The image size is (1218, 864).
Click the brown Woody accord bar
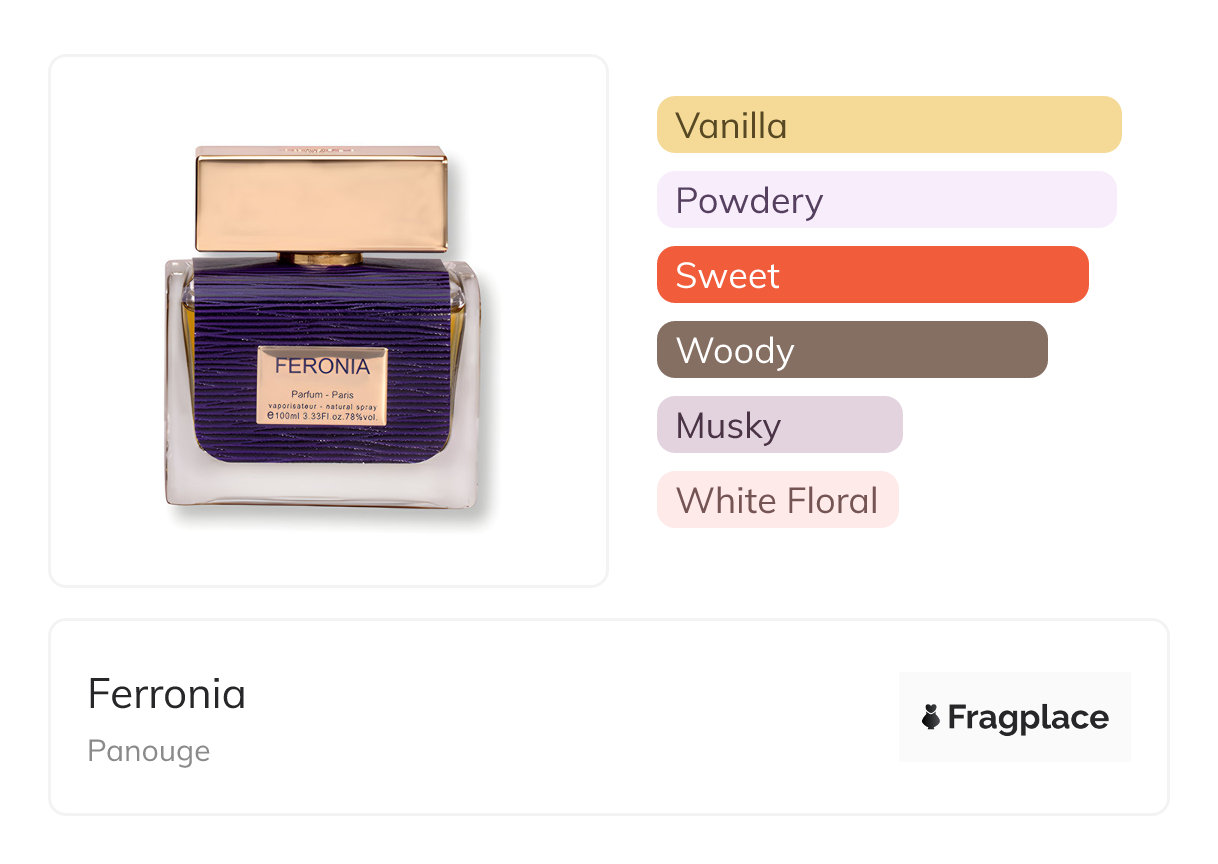(x=852, y=350)
